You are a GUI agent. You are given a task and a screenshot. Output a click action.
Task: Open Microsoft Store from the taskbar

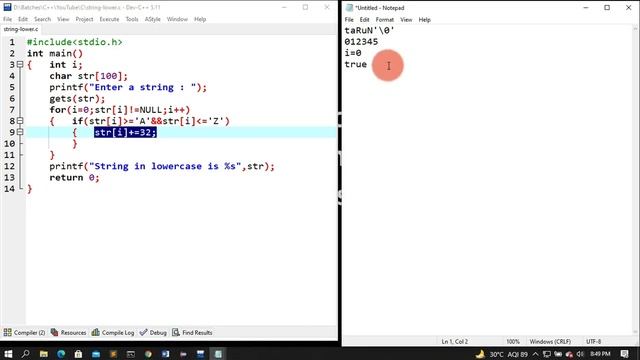click(78, 354)
